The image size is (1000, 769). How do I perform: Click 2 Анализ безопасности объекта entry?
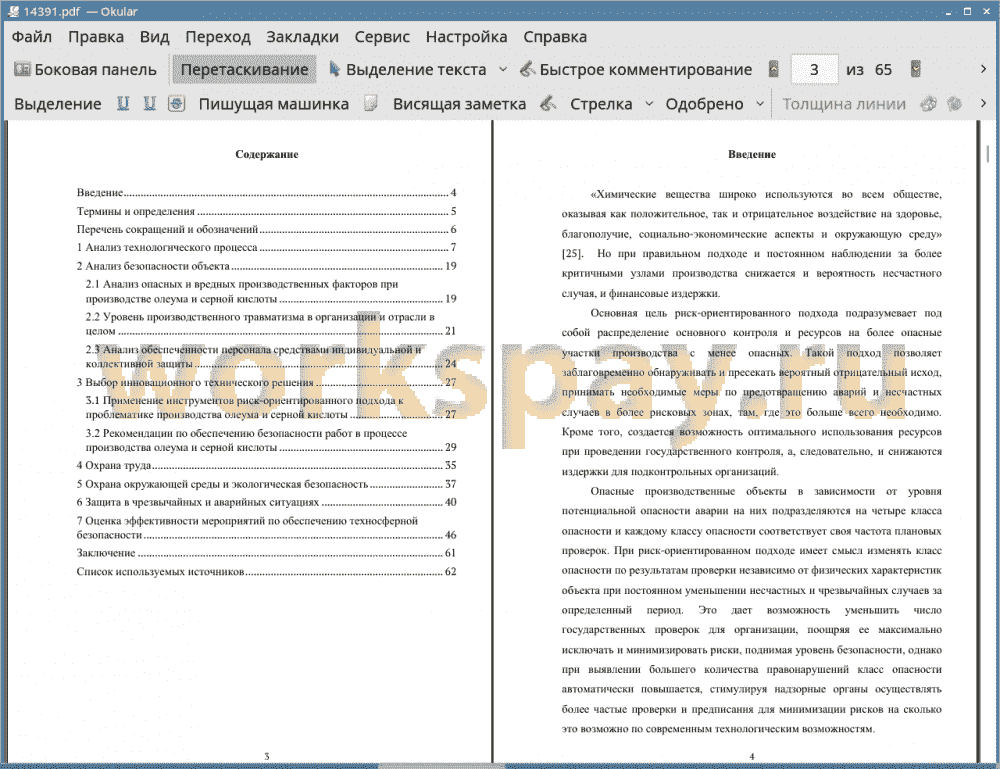click(267, 266)
